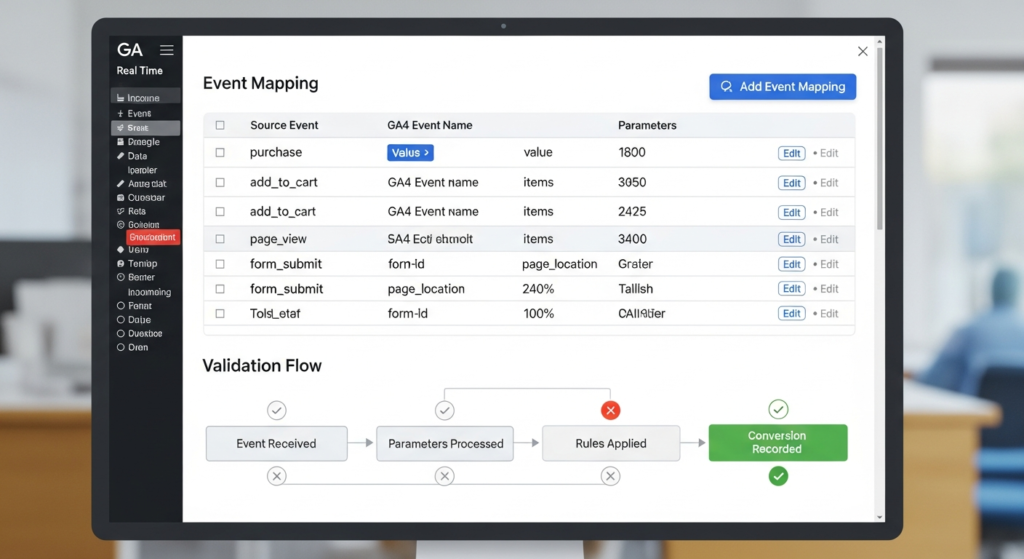The image size is (1024, 559).
Task: Click the Add Event Mapping button
Action: coord(782,87)
